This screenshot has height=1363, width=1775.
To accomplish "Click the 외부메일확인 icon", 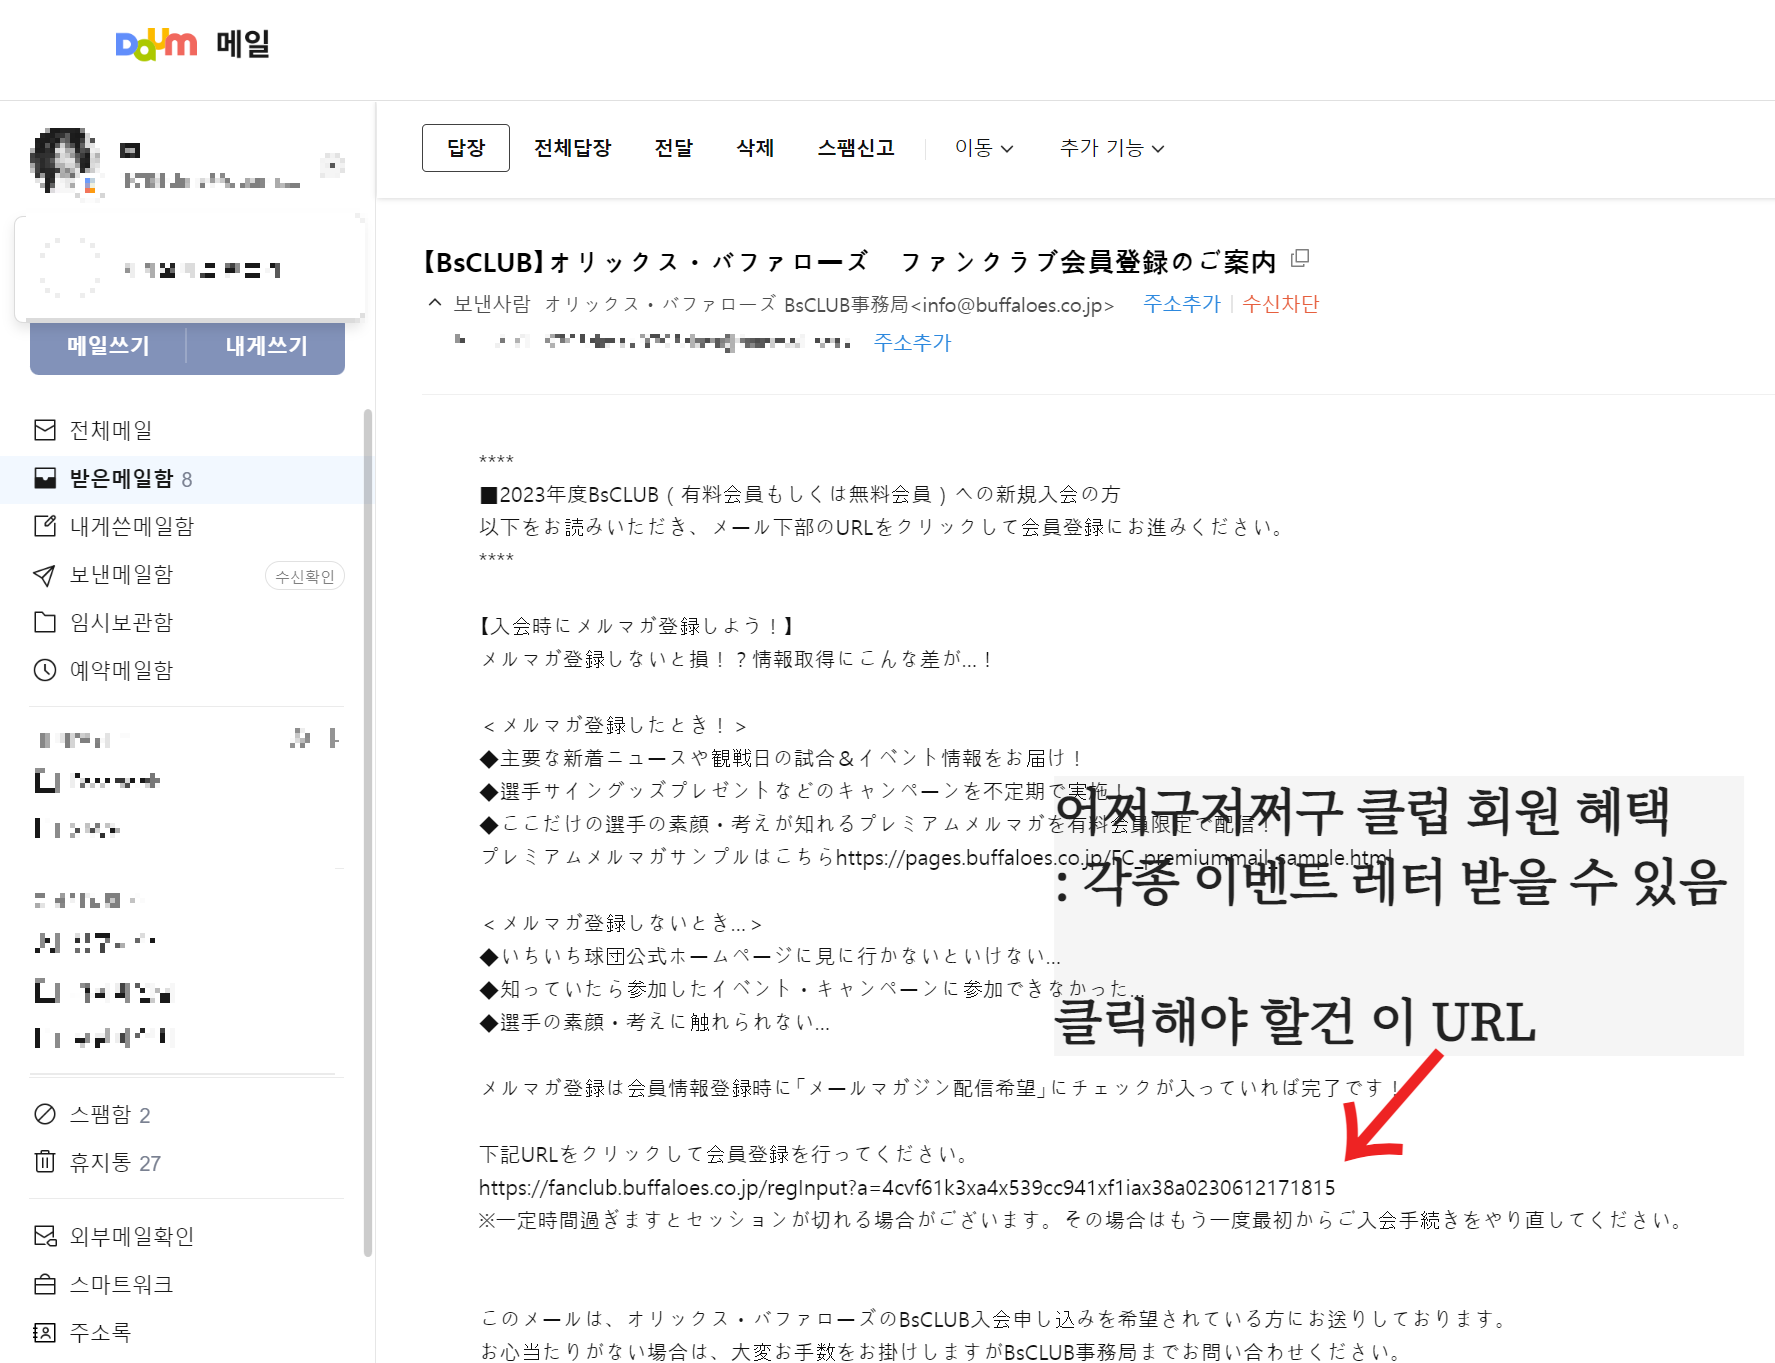I will (45, 1236).
